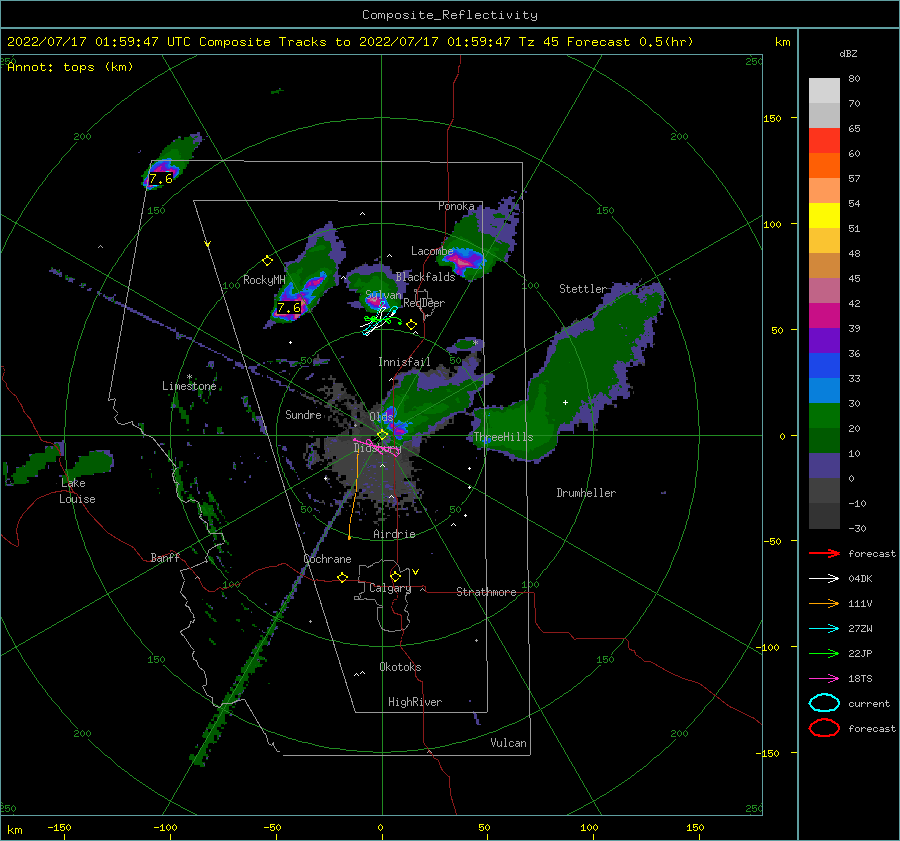Click the Okotoks town label
900x841 pixels.
pos(400,666)
